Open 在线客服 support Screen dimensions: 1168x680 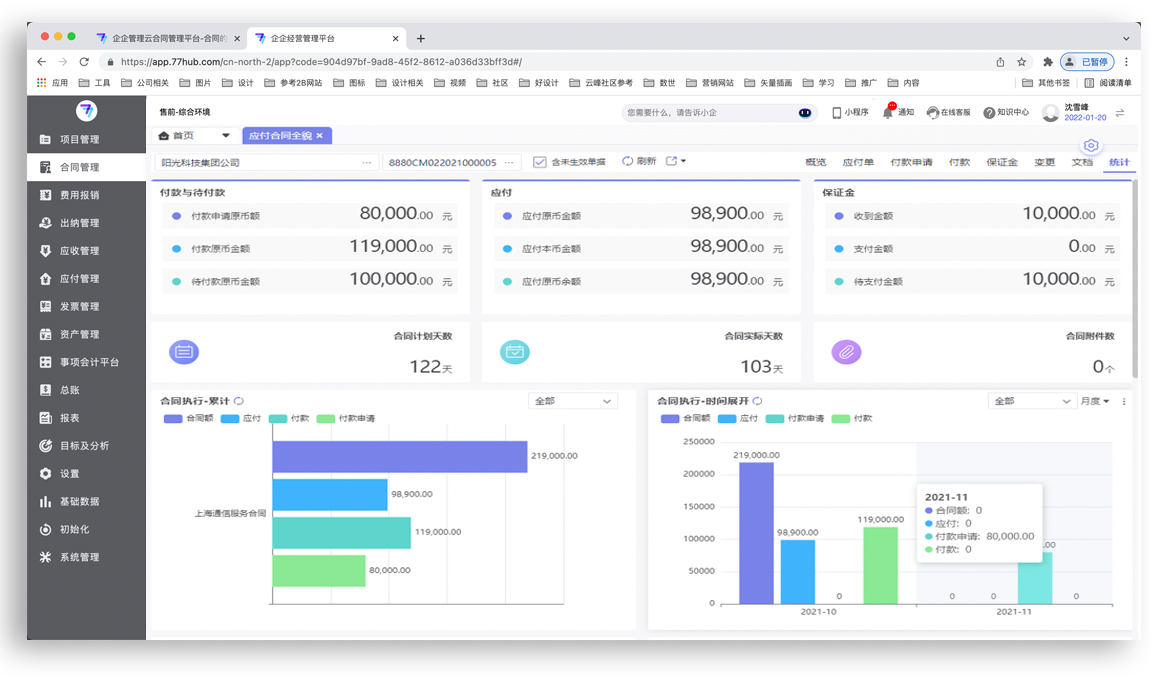pyautogui.click(x=948, y=112)
